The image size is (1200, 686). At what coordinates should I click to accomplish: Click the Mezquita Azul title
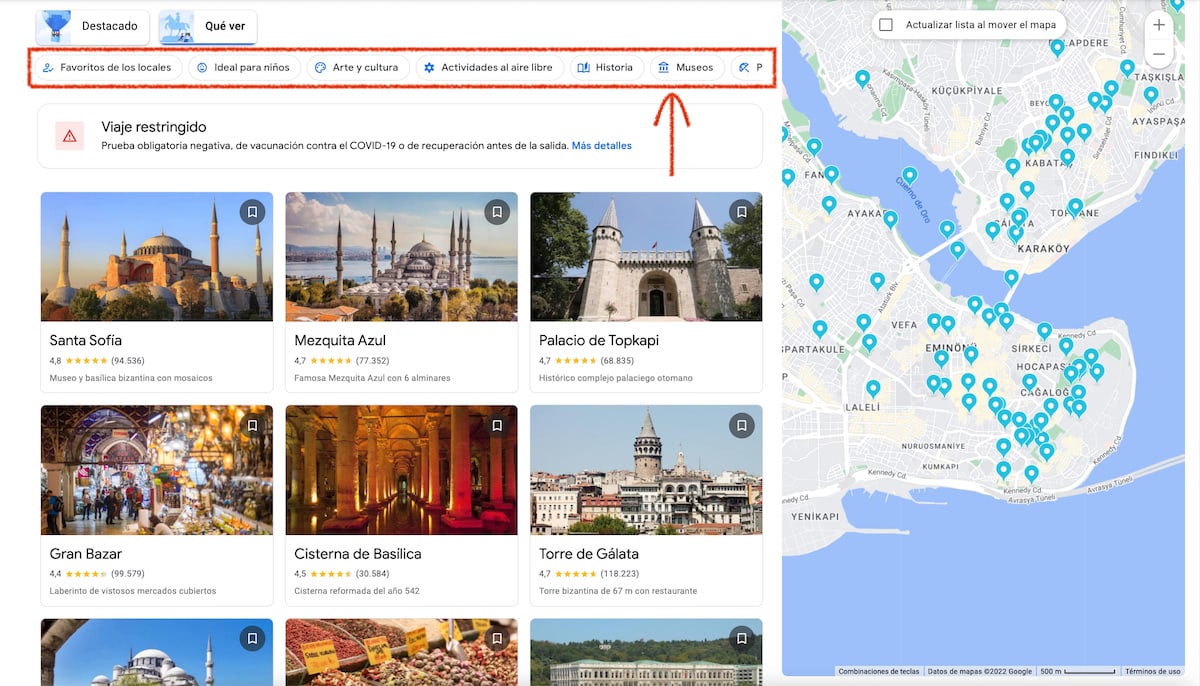(x=340, y=341)
